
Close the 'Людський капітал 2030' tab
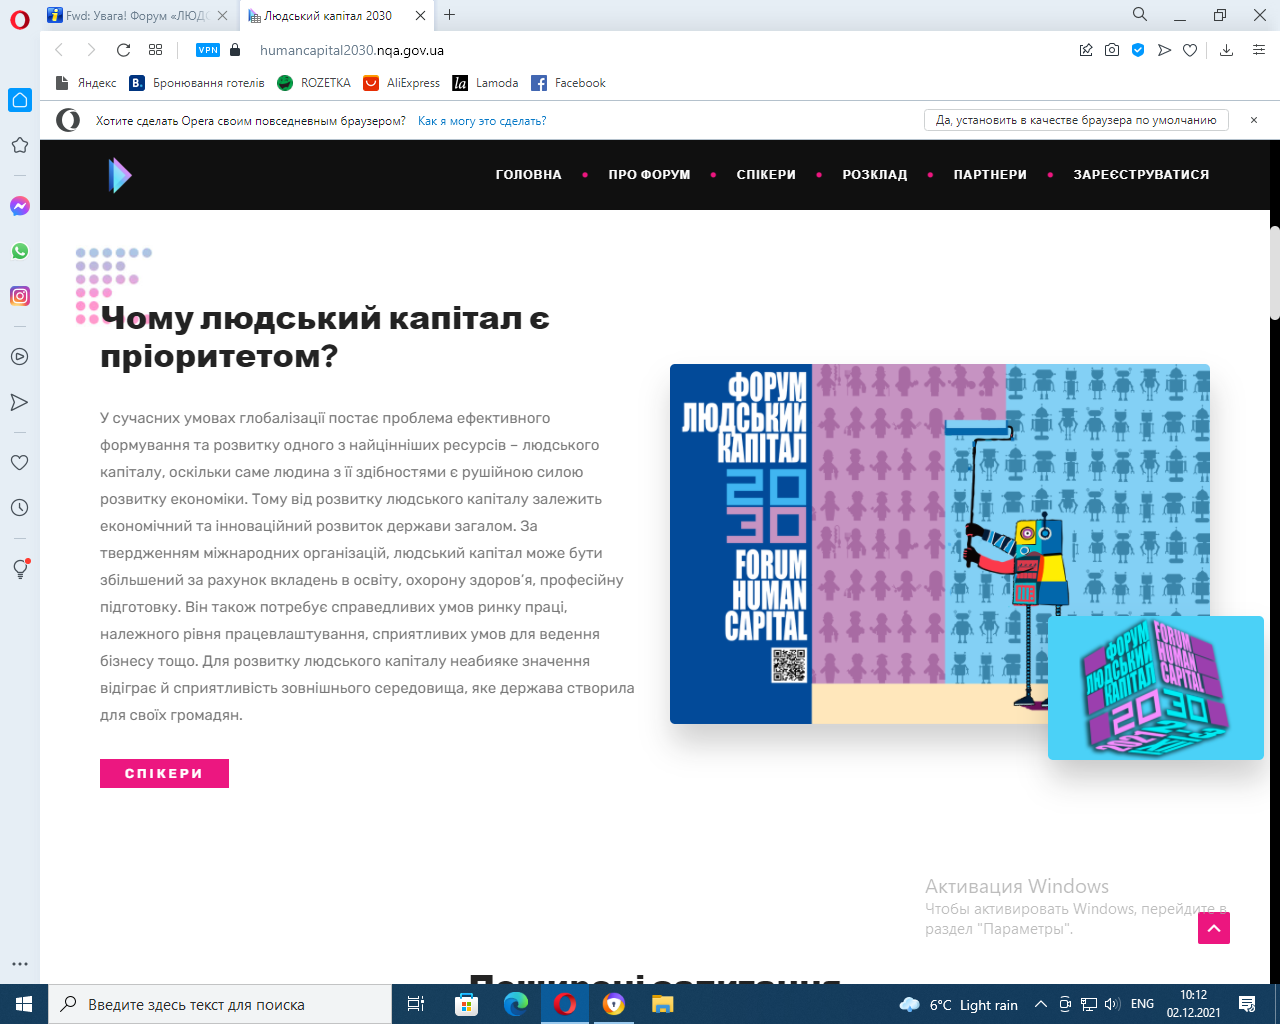(x=420, y=15)
